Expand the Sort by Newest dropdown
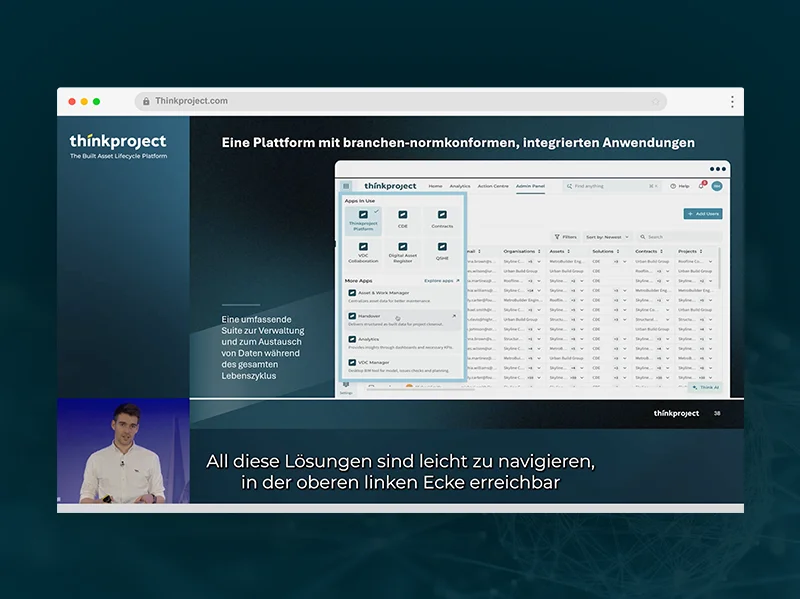The image size is (800, 599). [609, 237]
